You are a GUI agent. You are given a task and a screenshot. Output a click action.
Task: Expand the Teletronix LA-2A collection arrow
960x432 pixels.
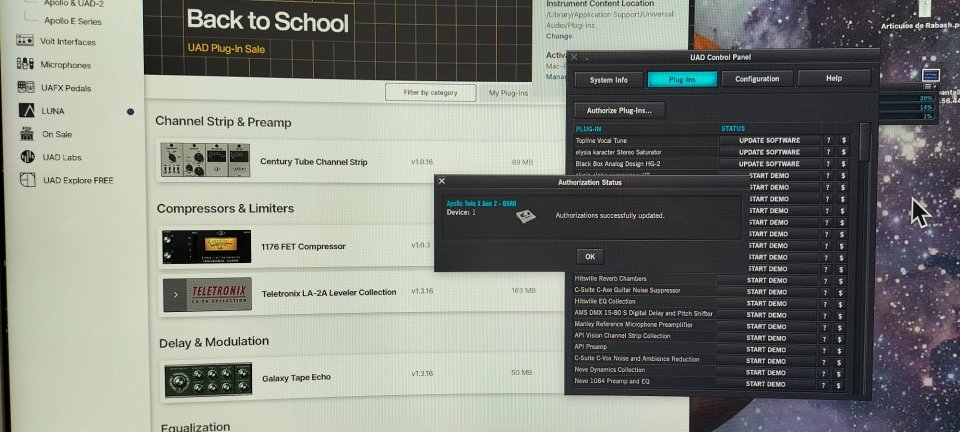(176, 294)
